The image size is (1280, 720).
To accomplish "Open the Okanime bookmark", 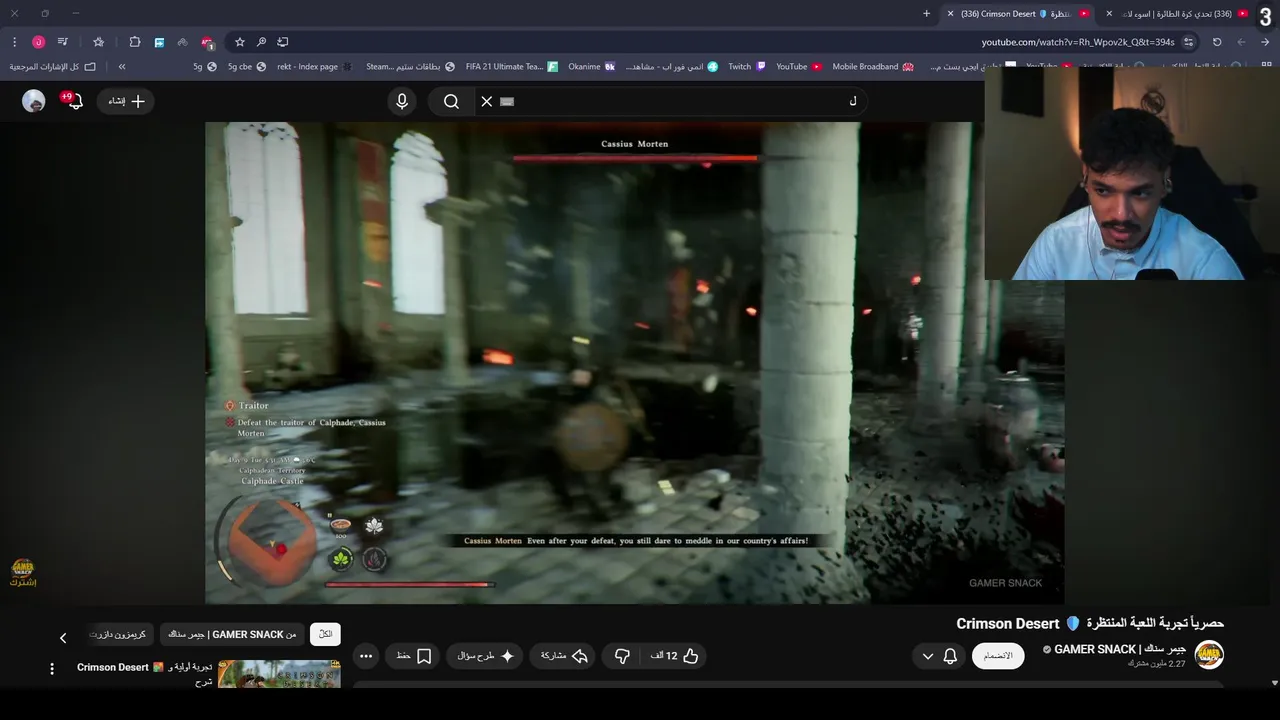I will [x=592, y=67].
